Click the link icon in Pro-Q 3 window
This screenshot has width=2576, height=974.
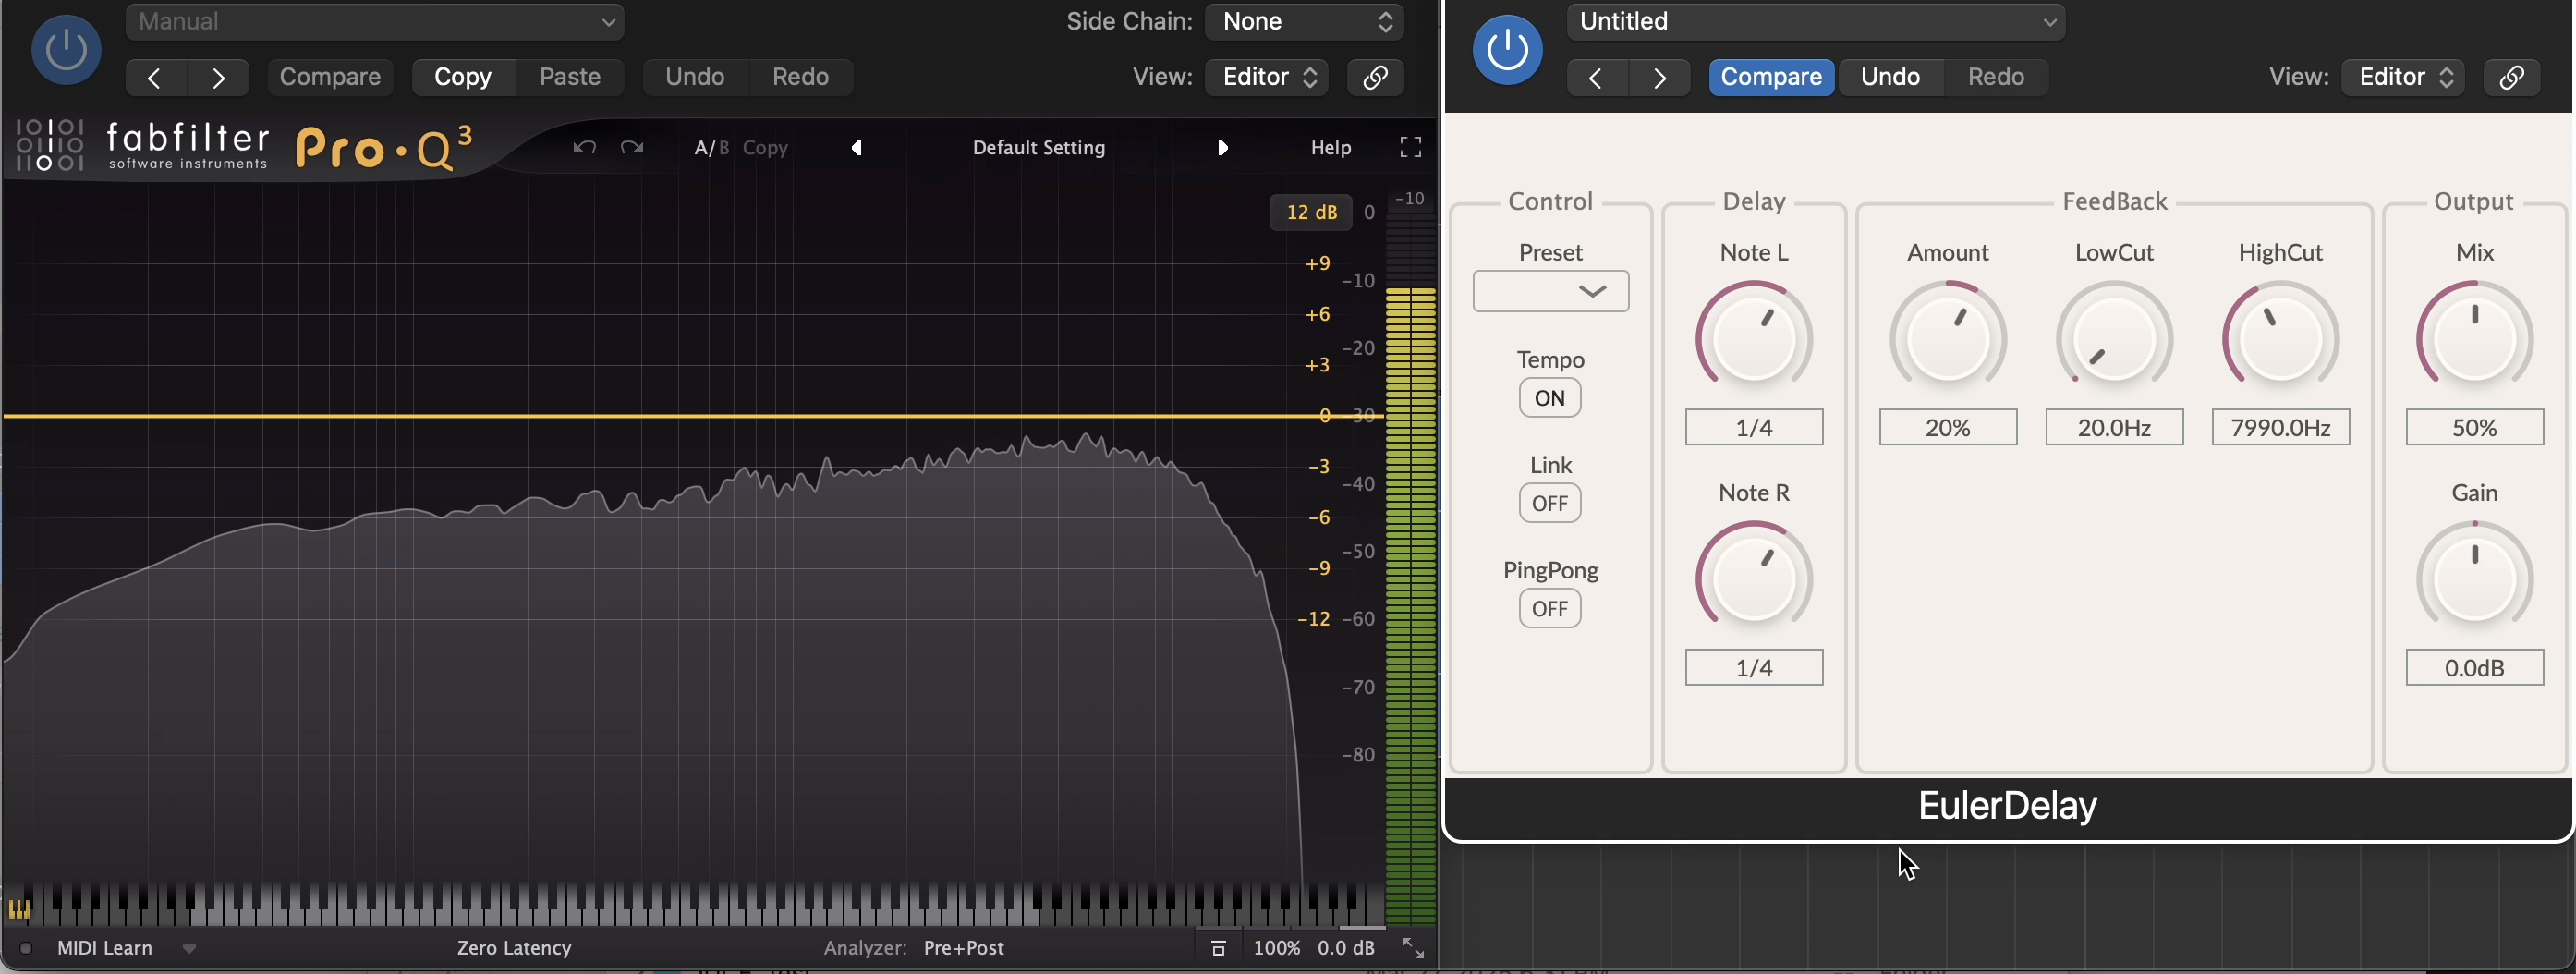[x=1375, y=77]
